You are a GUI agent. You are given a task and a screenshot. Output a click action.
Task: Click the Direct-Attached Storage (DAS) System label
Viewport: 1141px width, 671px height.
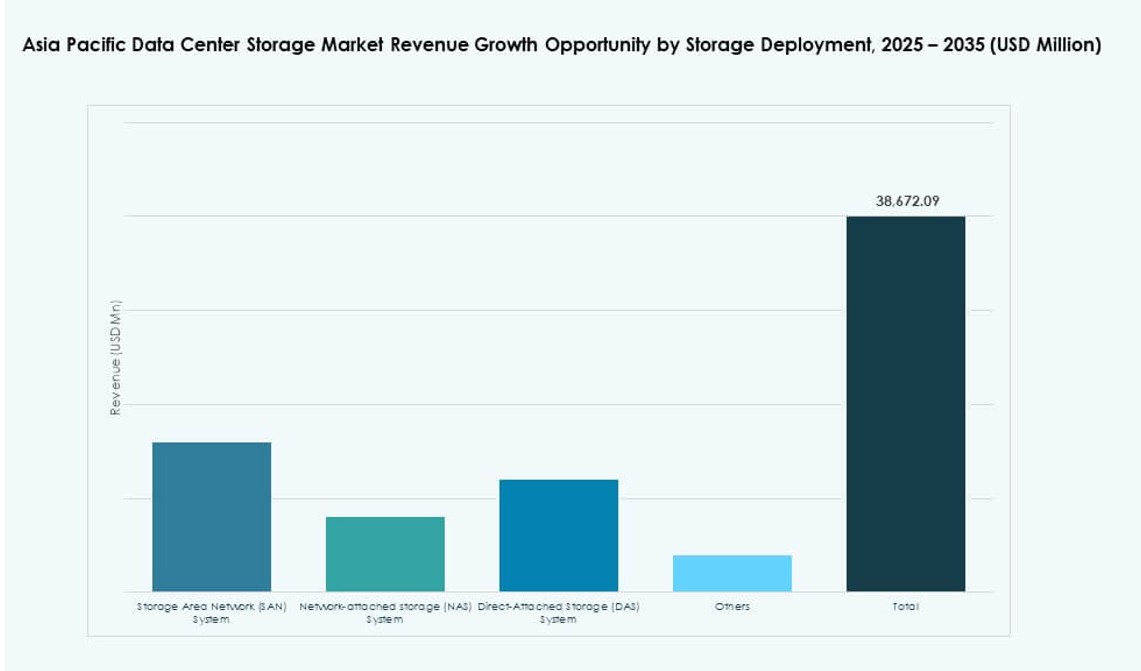tap(558, 611)
